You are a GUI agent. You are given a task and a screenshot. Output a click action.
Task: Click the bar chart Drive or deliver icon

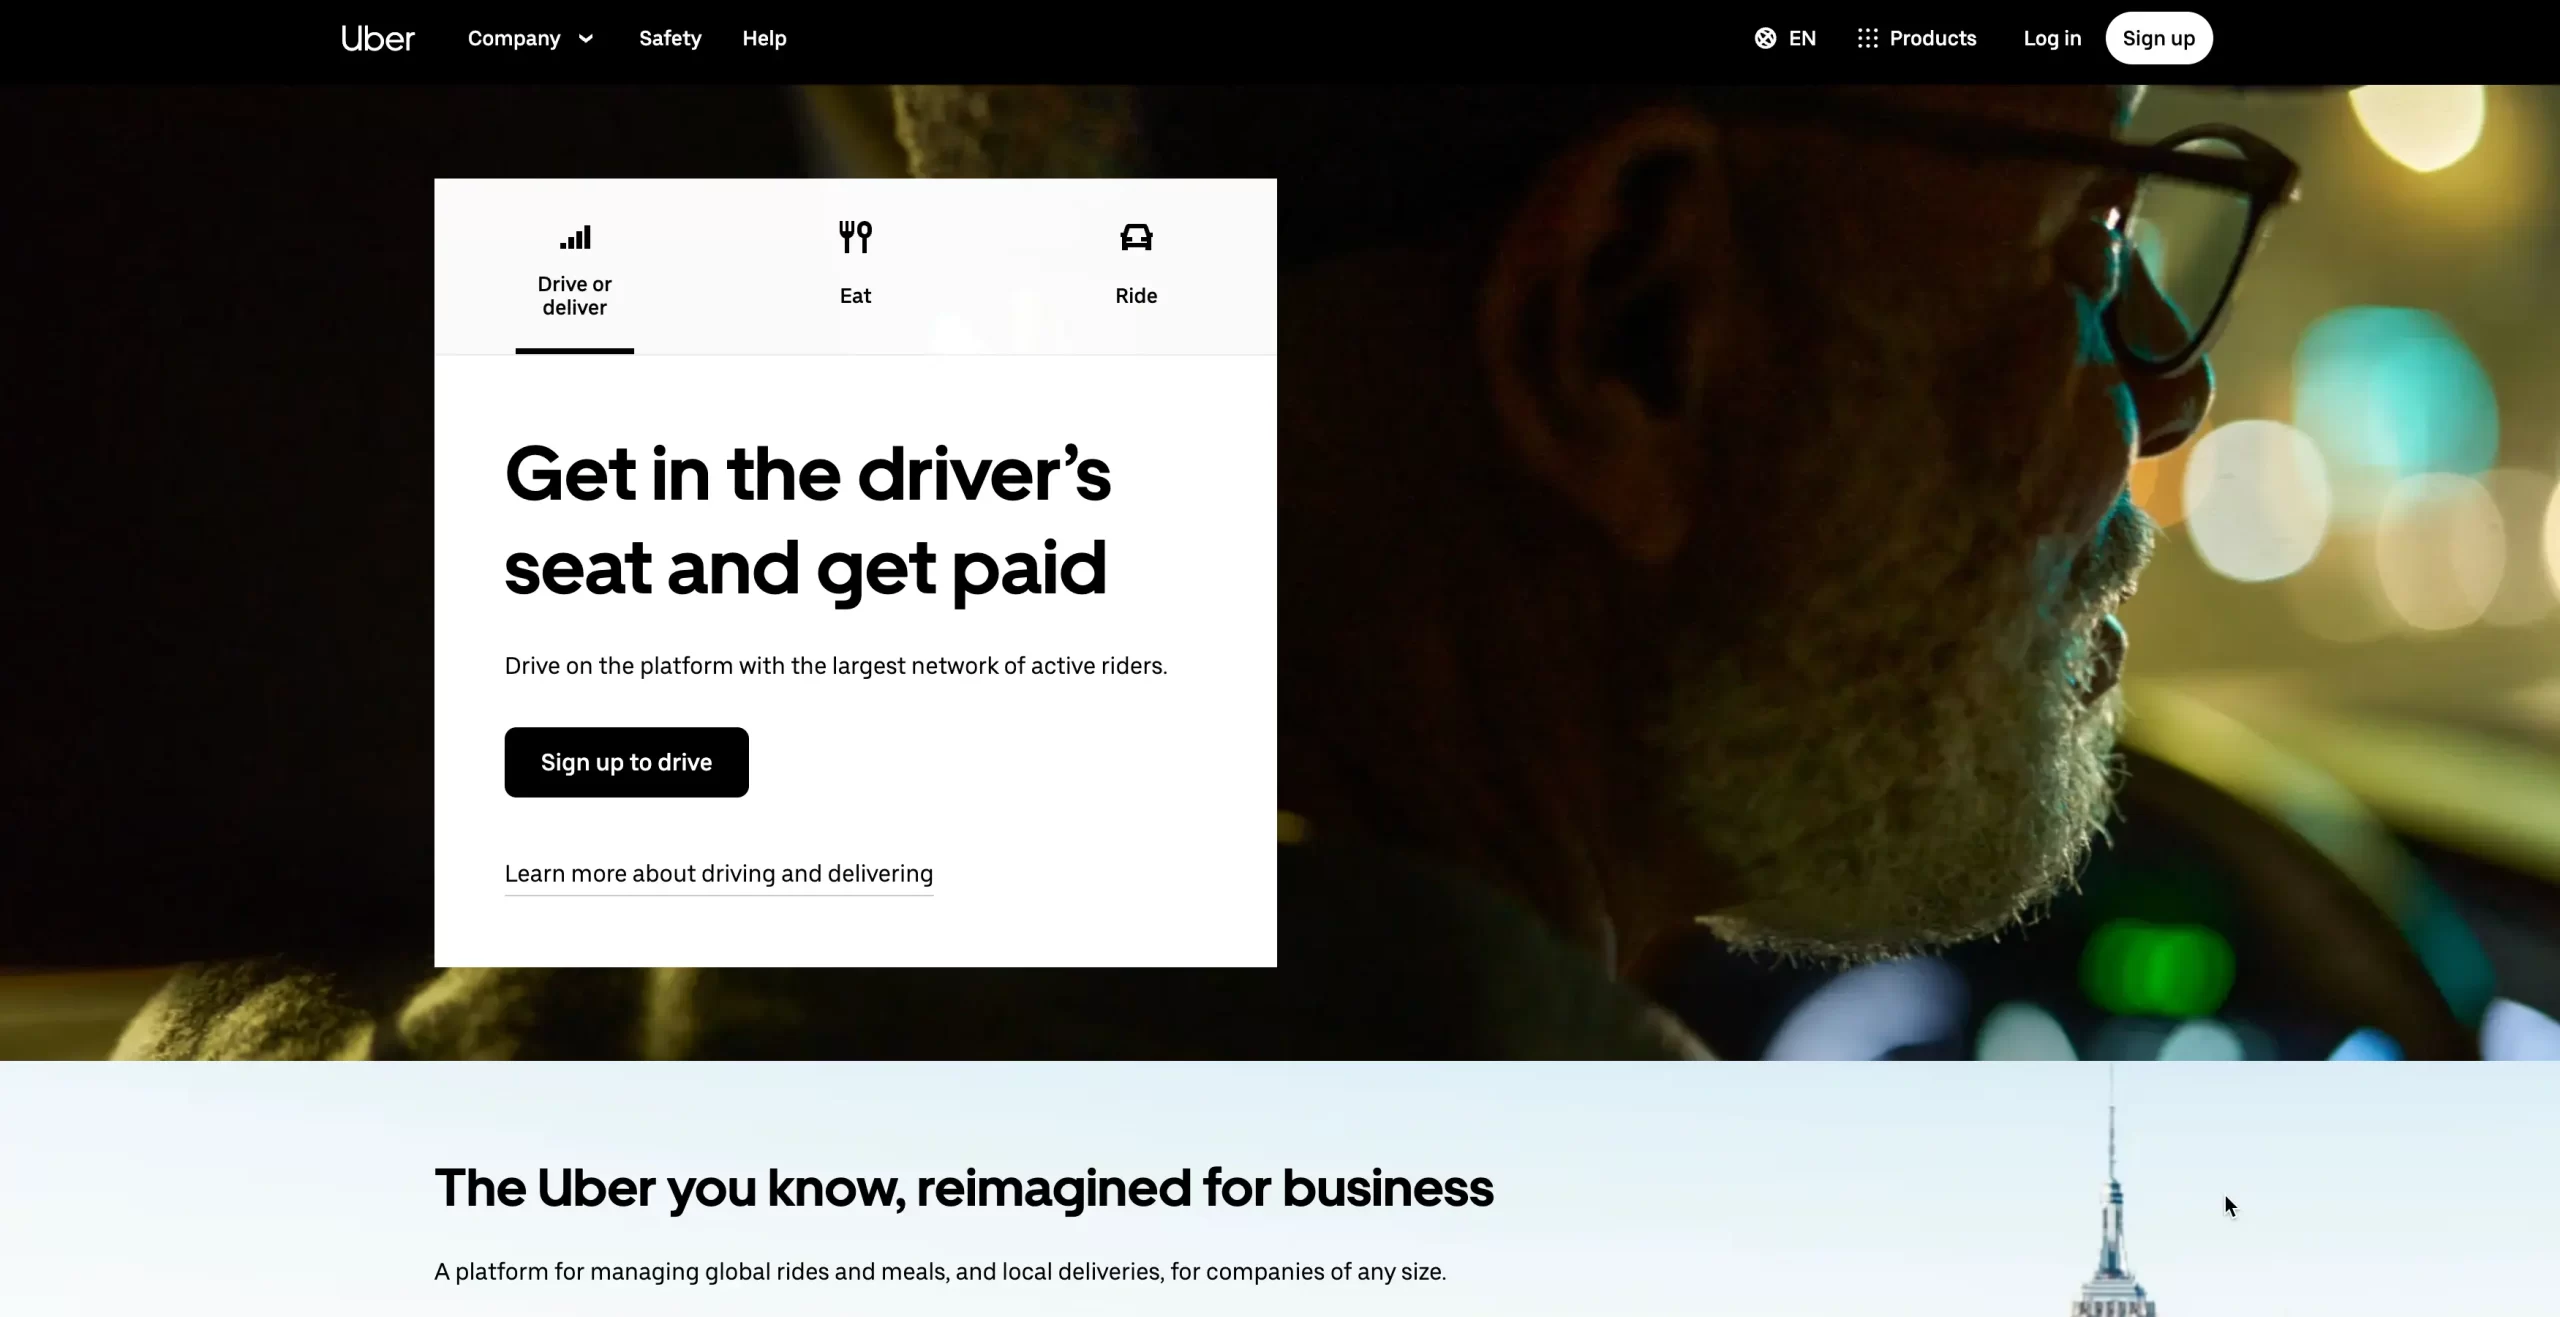(x=575, y=237)
